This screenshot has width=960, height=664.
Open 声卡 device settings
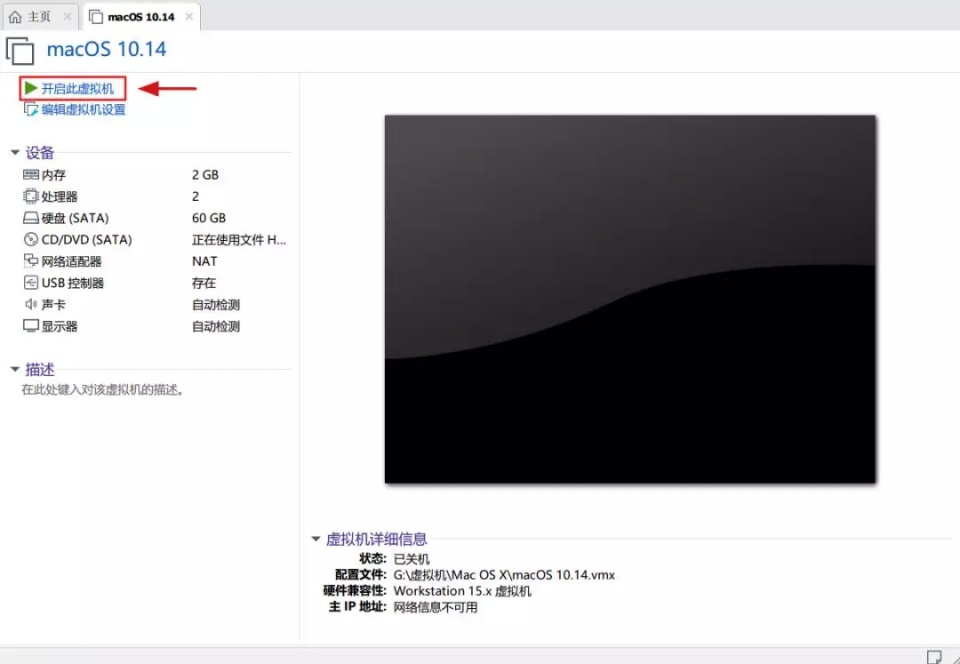pos(53,304)
